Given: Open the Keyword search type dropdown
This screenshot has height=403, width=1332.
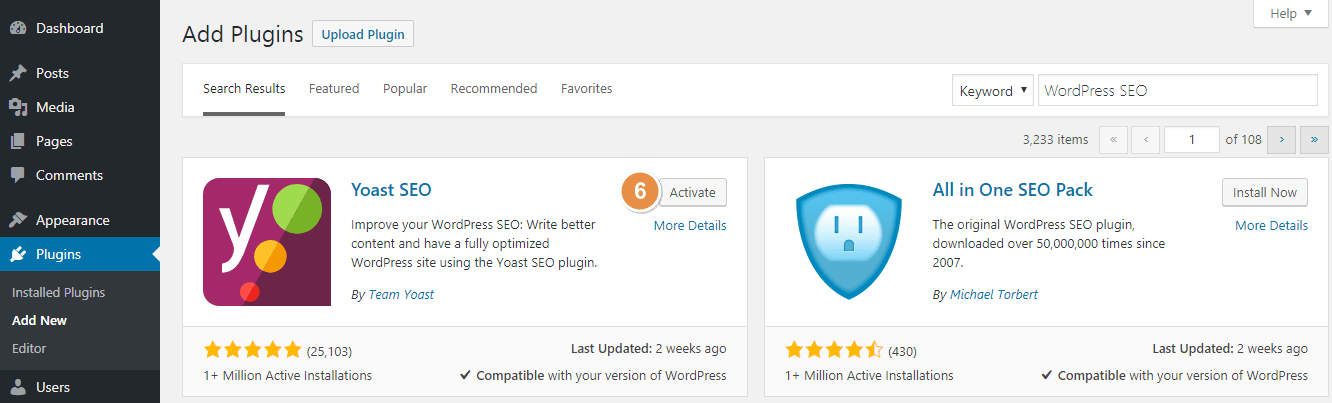Looking at the screenshot, I should [x=992, y=90].
